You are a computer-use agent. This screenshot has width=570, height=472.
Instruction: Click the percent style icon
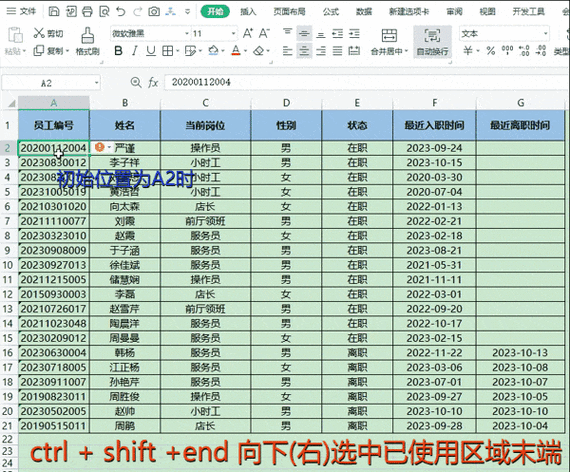491,51
